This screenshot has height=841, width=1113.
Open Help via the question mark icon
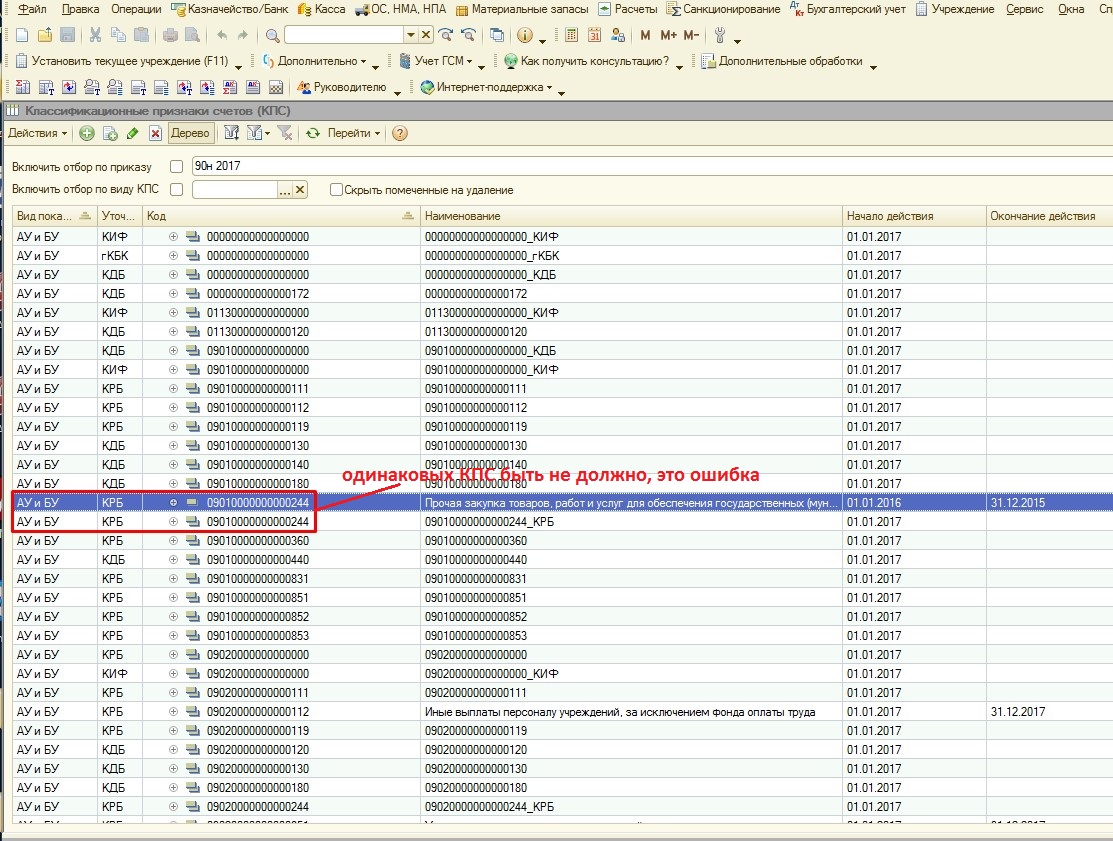[x=400, y=133]
